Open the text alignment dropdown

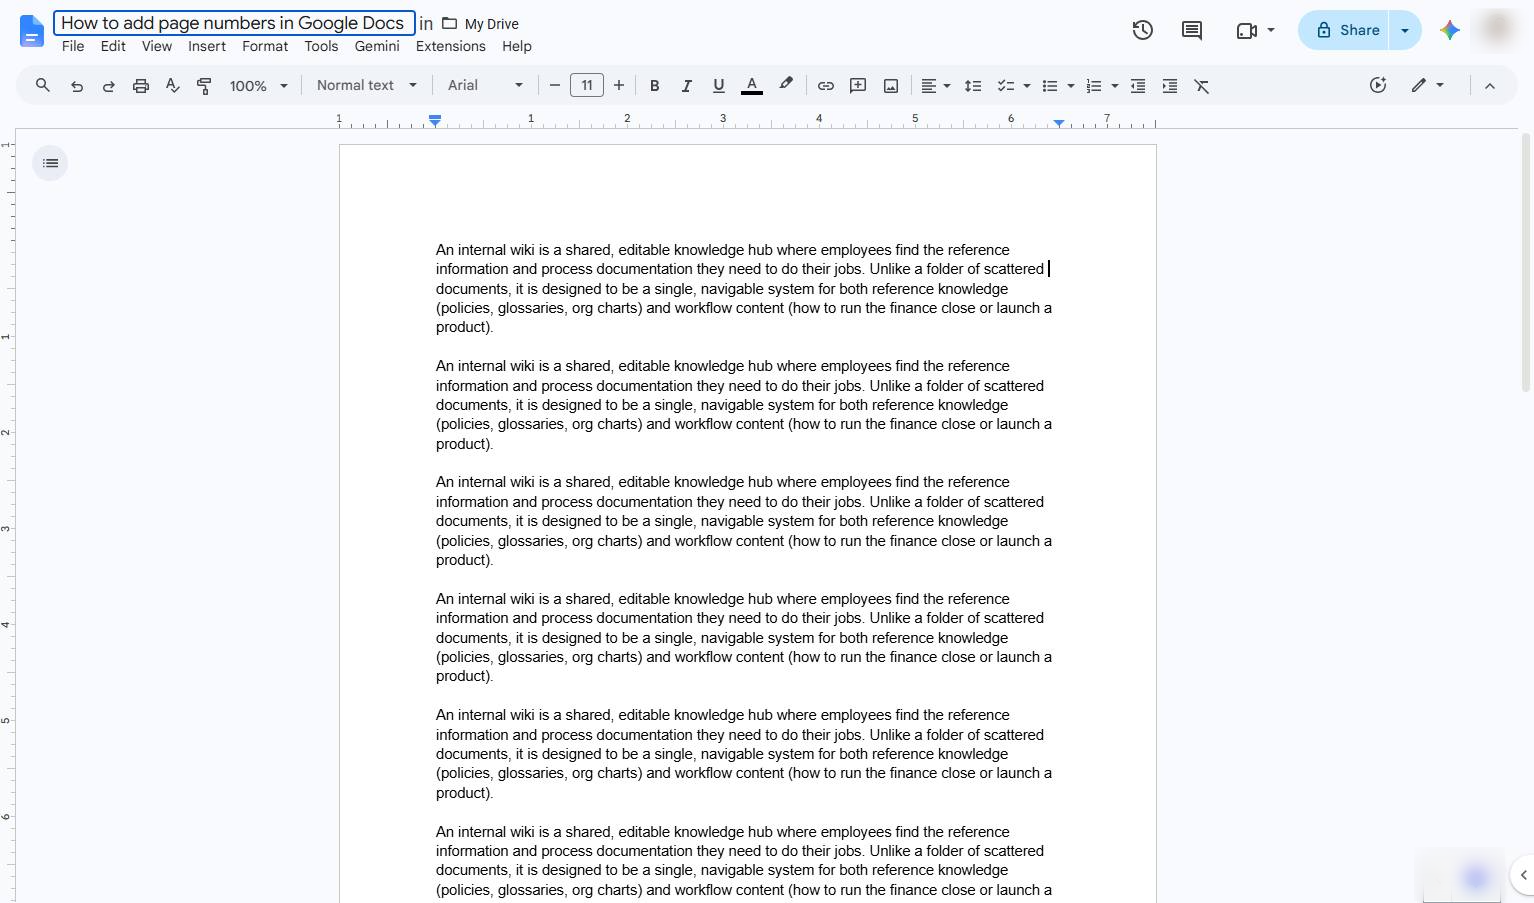[935, 86]
